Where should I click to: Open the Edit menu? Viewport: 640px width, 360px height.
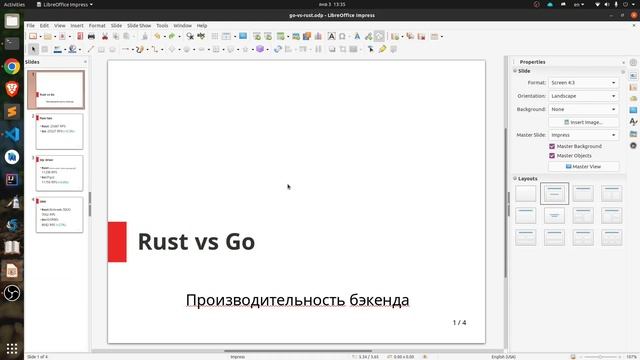click(x=44, y=25)
